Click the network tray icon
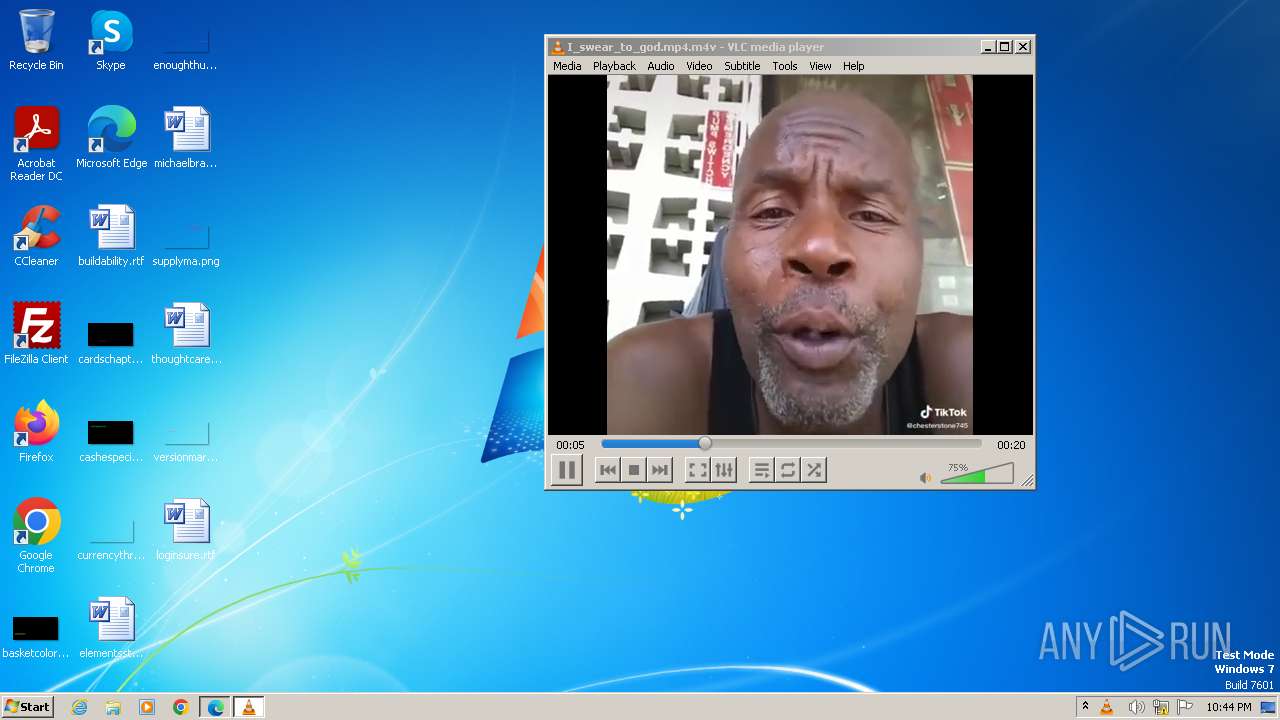The width and height of the screenshot is (1280, 720). pos(1161,707)
